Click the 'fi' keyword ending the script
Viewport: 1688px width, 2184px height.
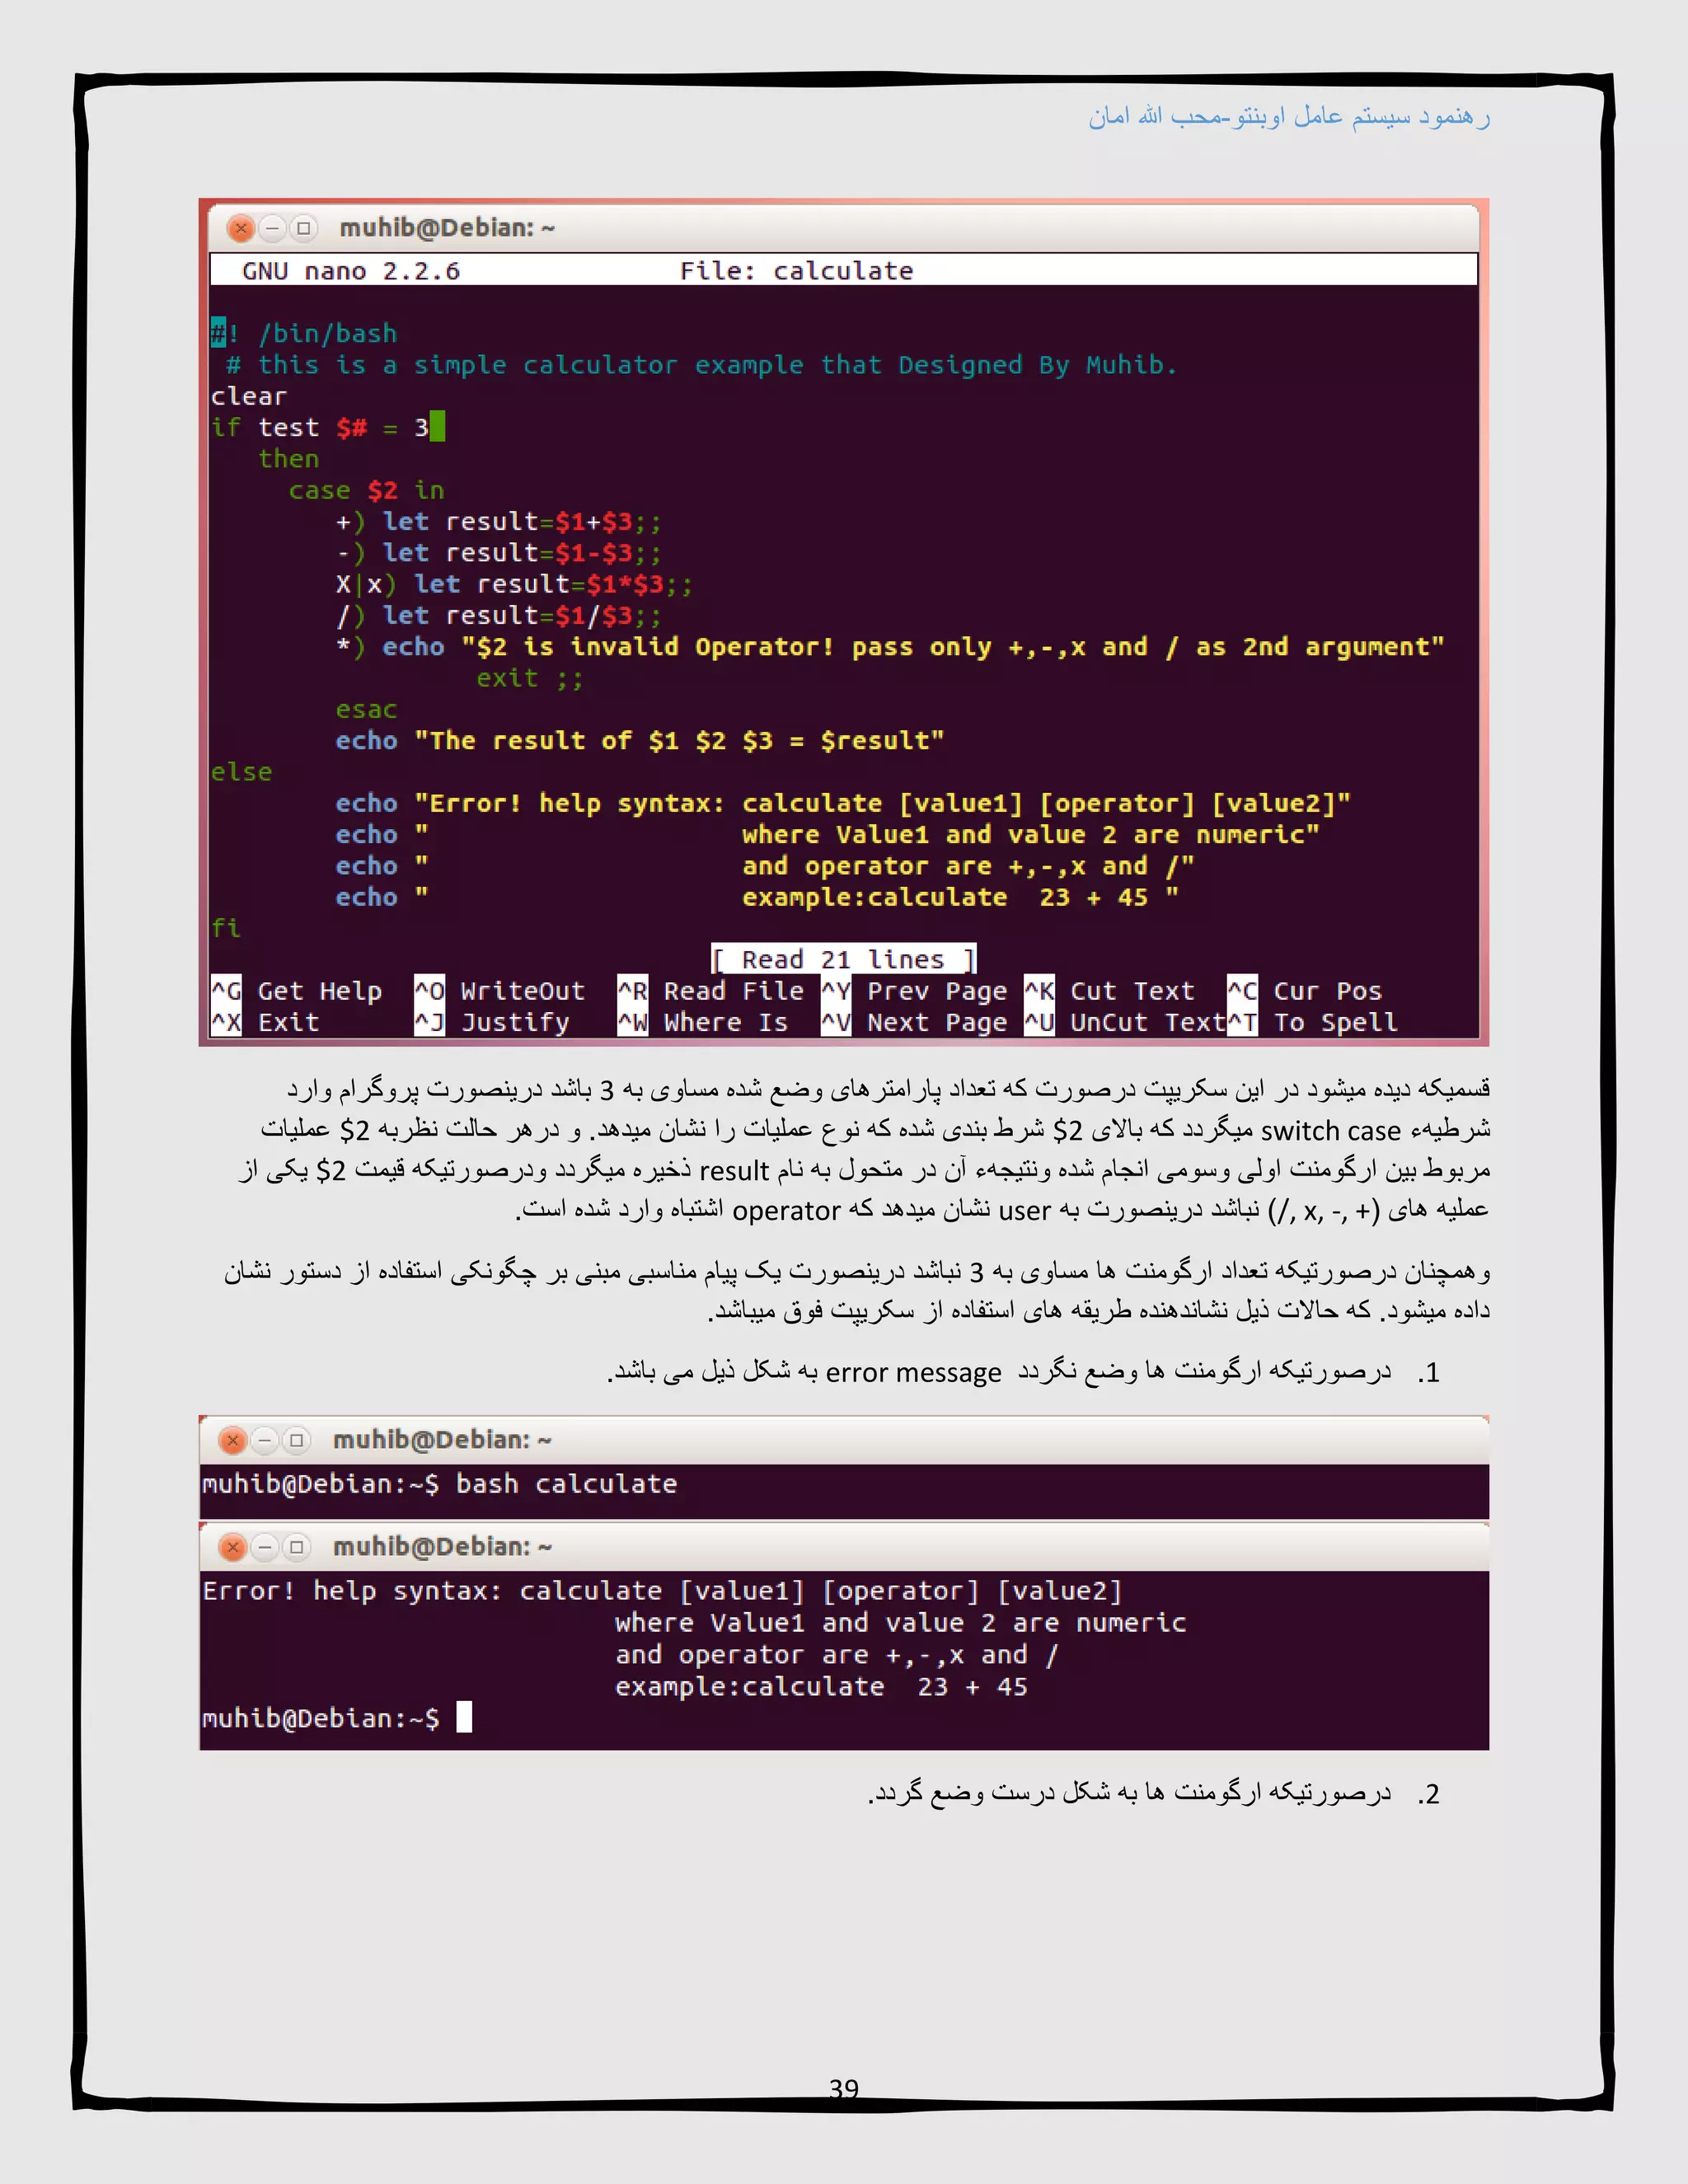[226, 929]
